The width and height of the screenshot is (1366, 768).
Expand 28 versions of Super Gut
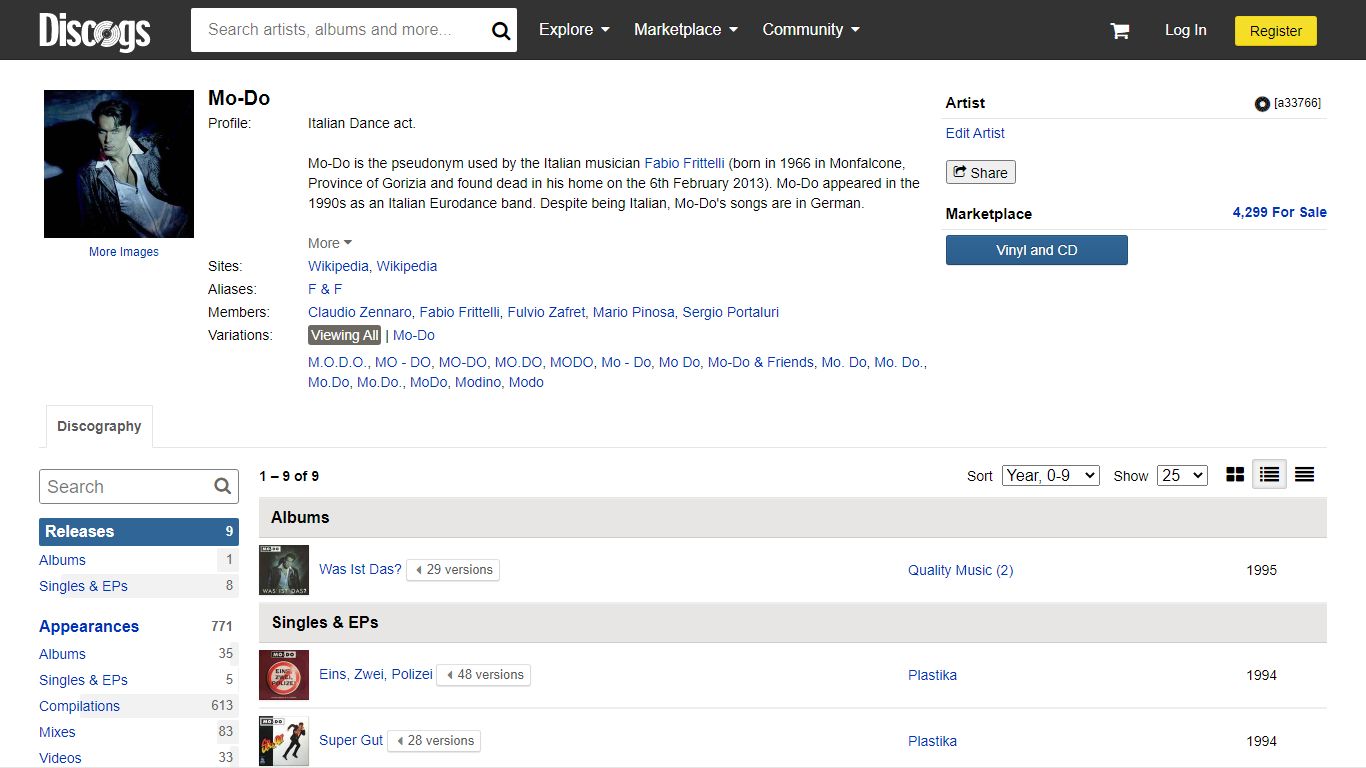coord(435,741)
